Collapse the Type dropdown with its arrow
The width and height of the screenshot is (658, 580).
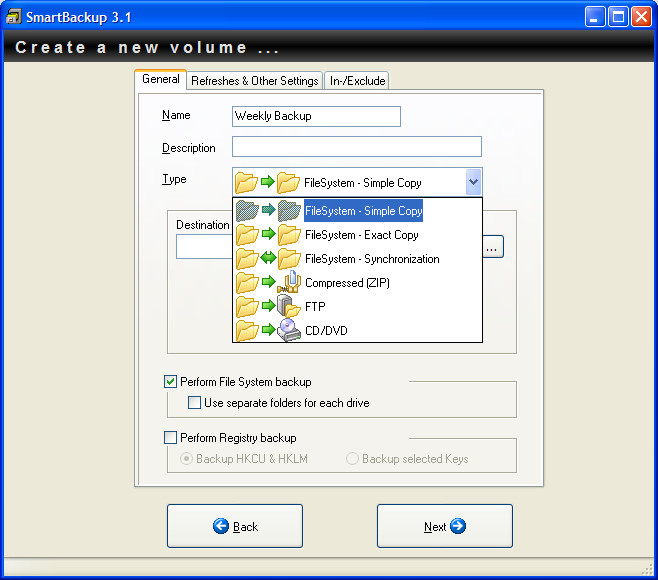(473, 182)
